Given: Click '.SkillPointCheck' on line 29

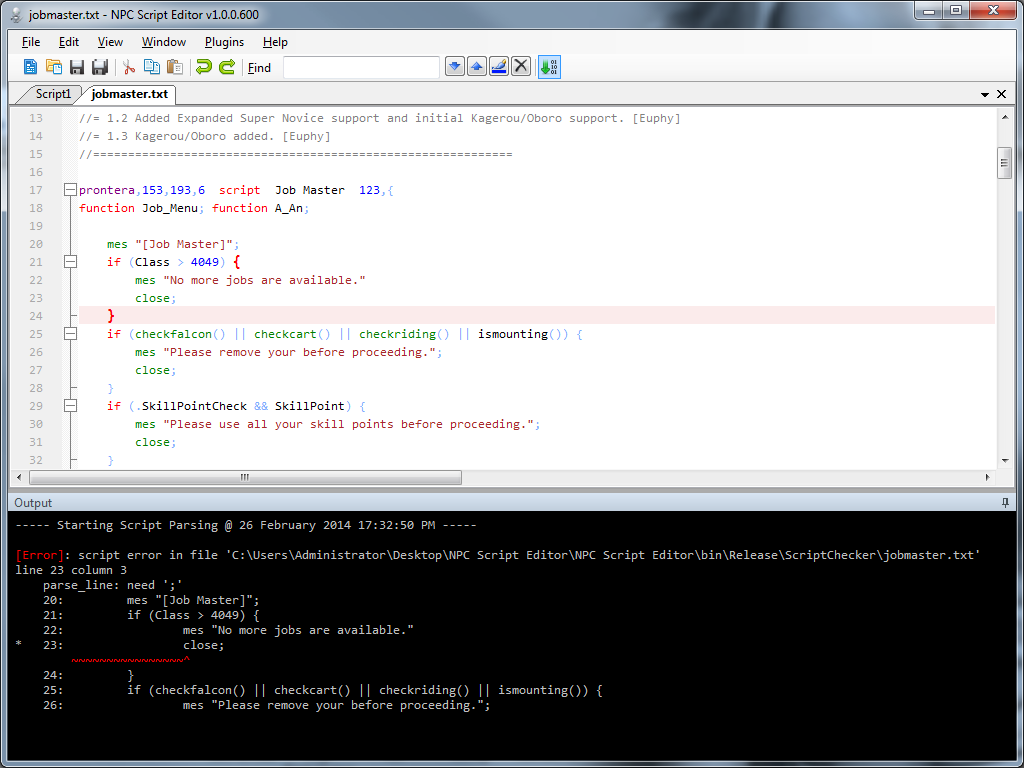Looking at the screenshot, I should (191, 406).
